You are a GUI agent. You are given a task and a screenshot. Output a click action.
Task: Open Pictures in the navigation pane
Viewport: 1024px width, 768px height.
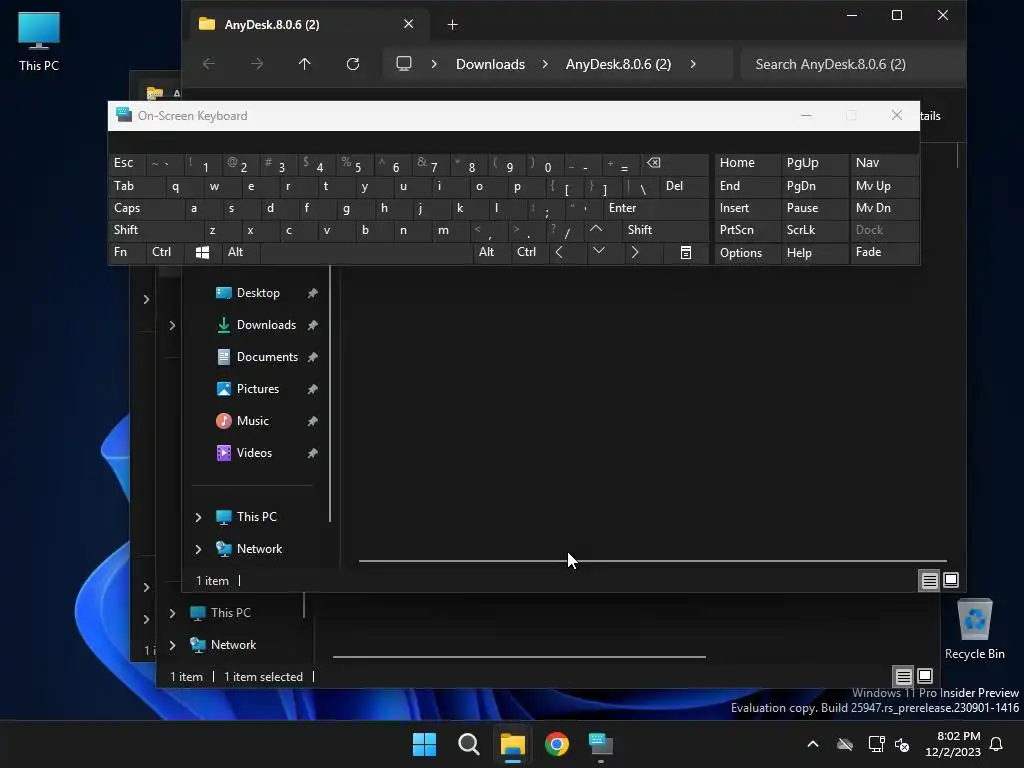coord(258,389)
